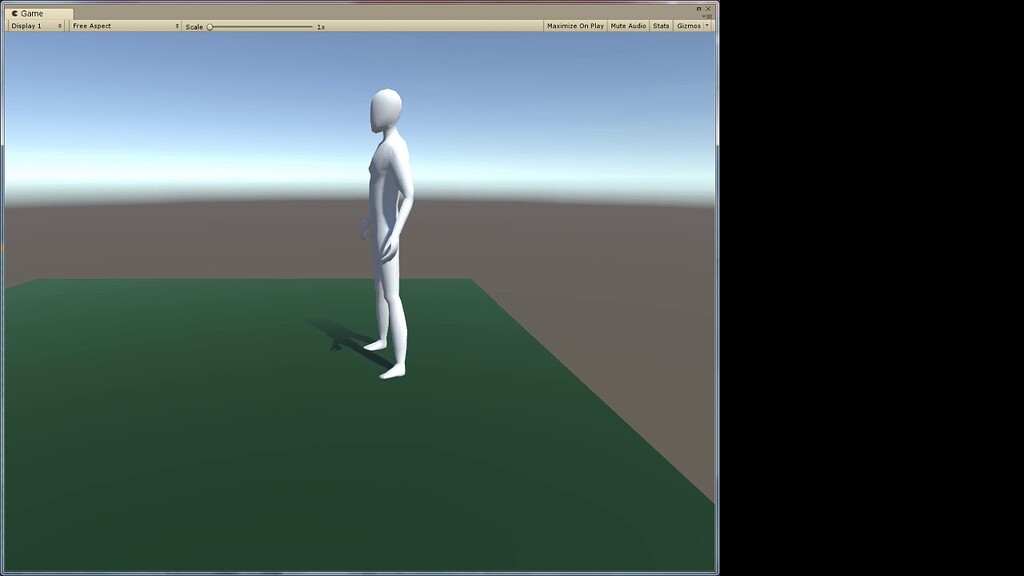
Task: Enable Mute Audio for the game view
Action: pos(627,25)
